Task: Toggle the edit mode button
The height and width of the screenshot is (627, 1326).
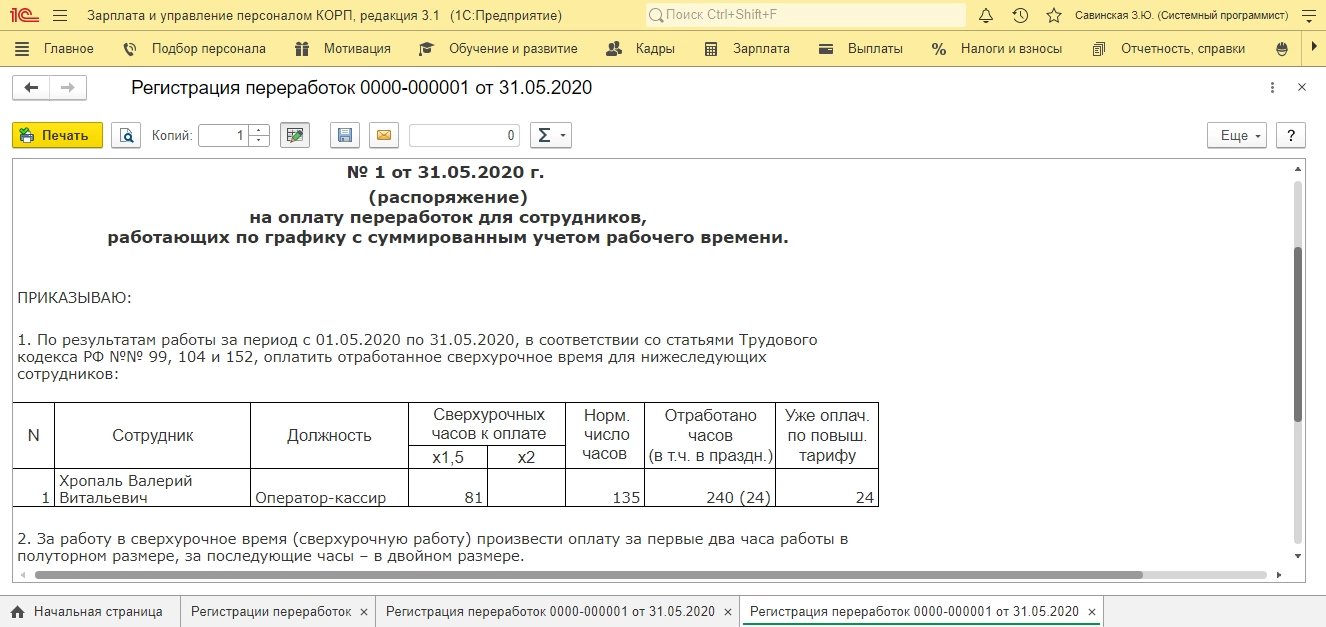Action: coord(295,135)
